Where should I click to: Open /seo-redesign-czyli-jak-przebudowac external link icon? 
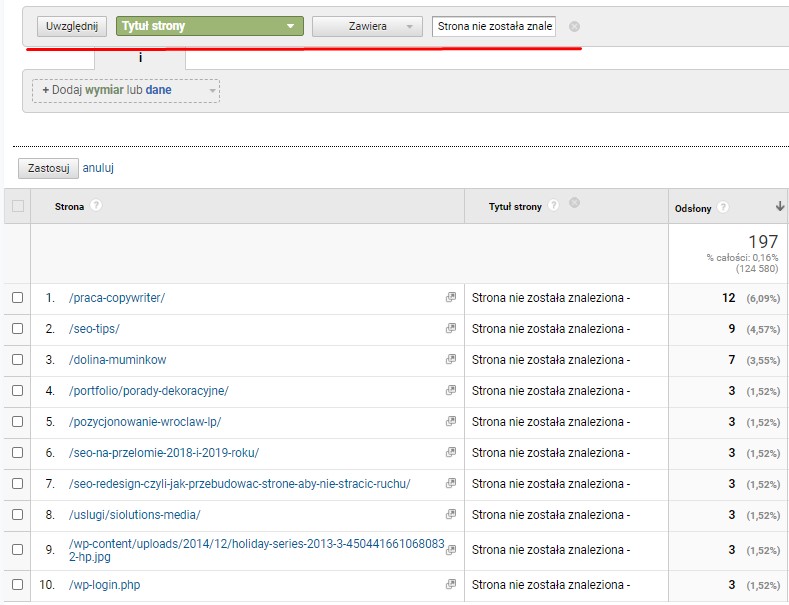tap(451, 483)
